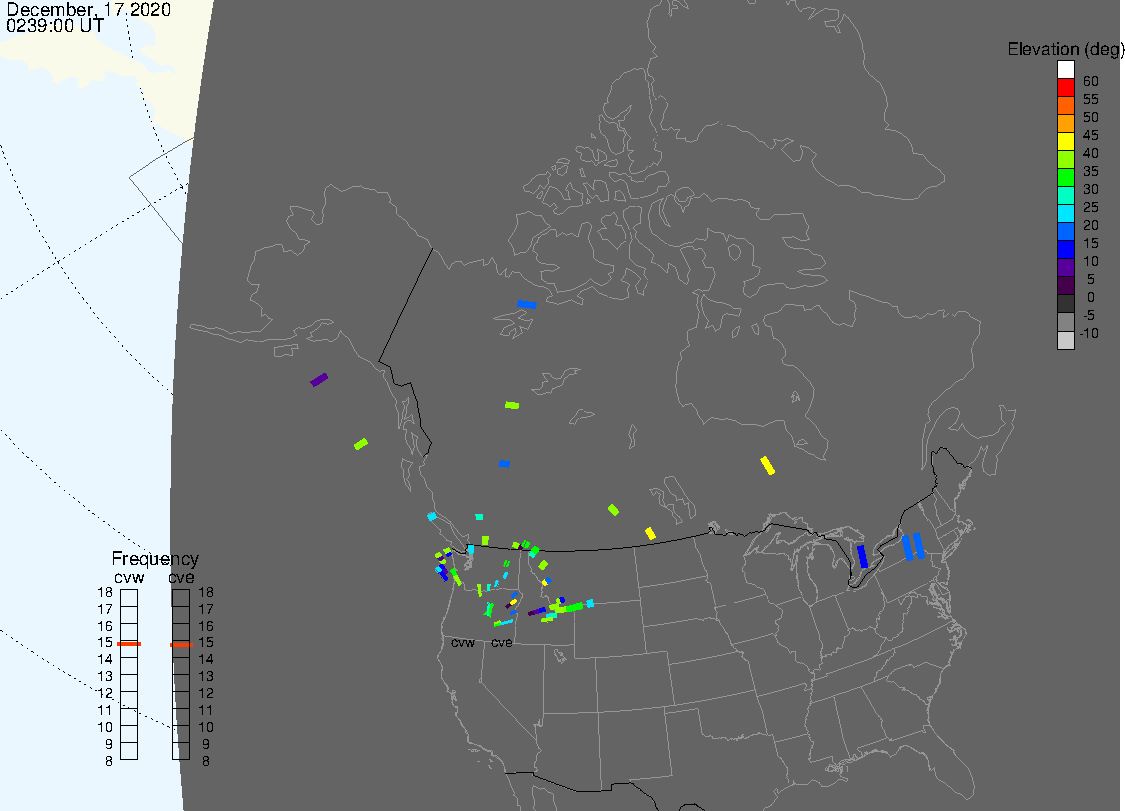Click the 'Elevation (deg)' legend title
Image resolution: width=1125 pixels, height=811 pixels.
(1065, 50)
